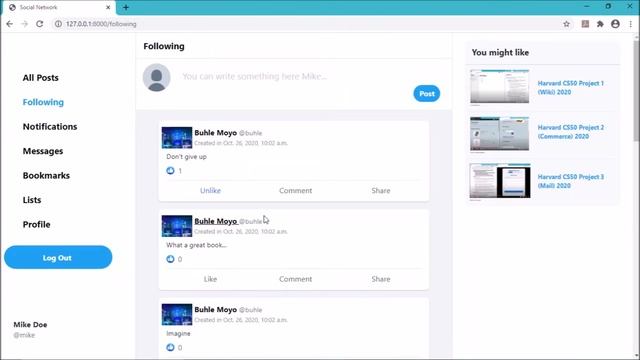Screen dimensions: 640x360
Task: Click the Log Out button
Action: coord(58,258)
